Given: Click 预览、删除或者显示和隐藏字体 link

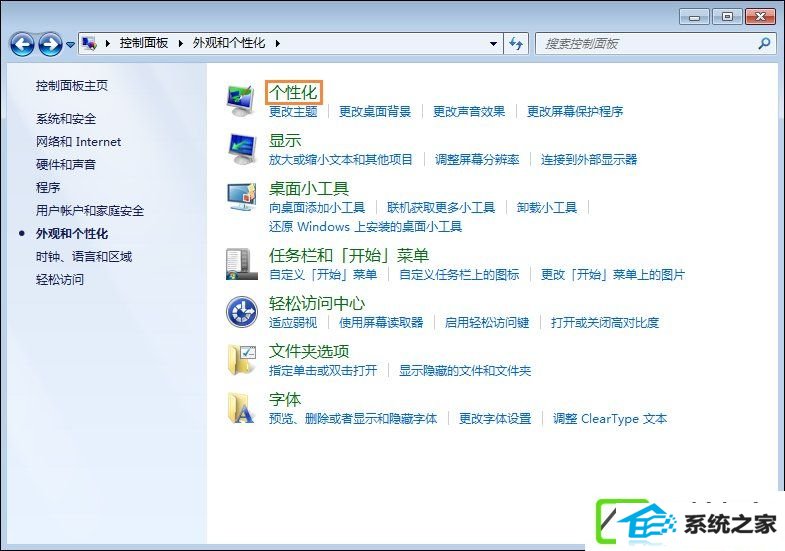Looking at the screenshot, I should 353,419.
